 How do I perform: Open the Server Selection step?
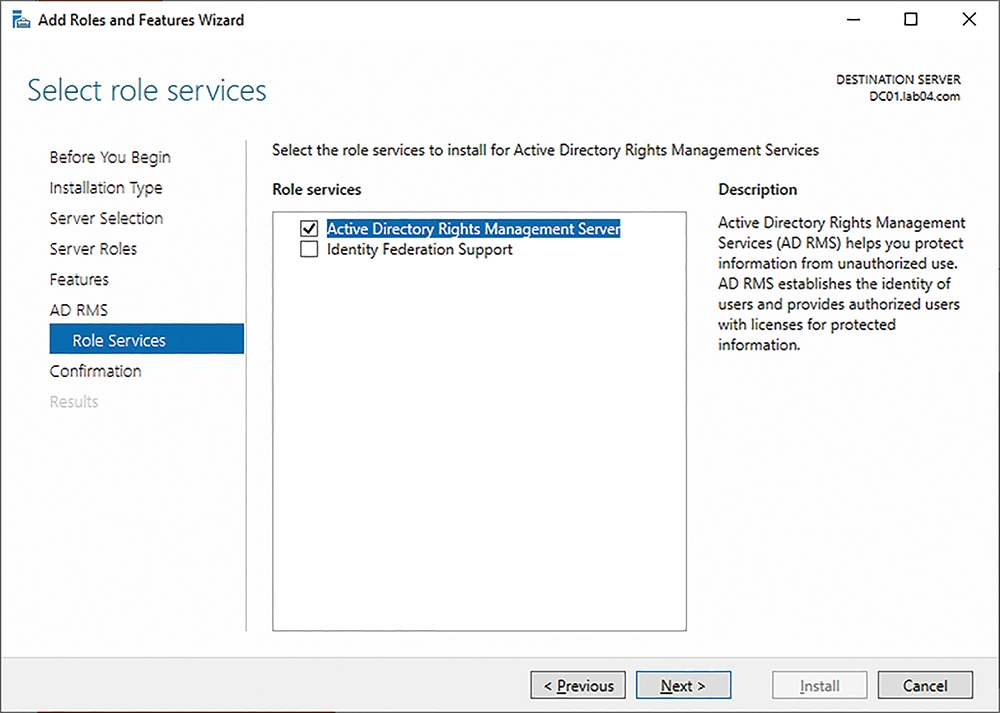tap(107, 218)
